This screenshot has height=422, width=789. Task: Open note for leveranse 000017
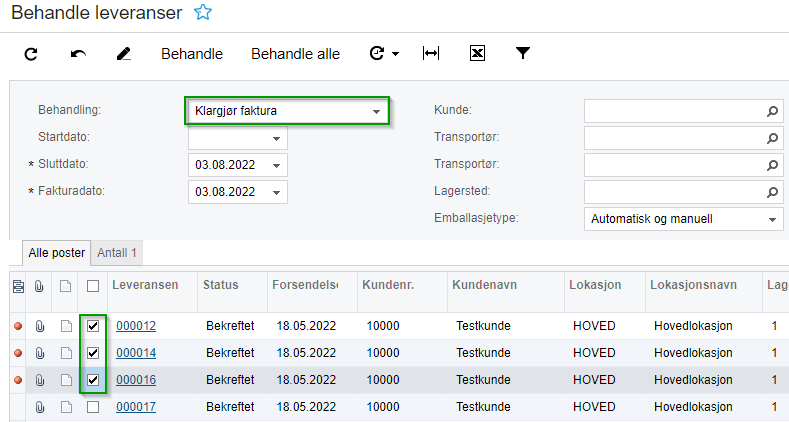click(66, 407)
